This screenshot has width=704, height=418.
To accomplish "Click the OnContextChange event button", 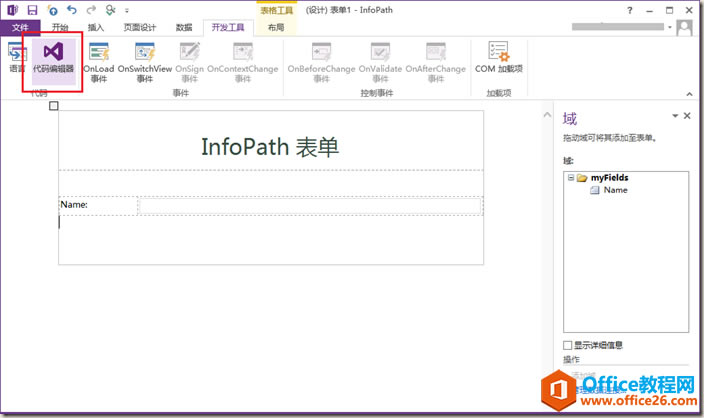I will (x=242, y=62).
